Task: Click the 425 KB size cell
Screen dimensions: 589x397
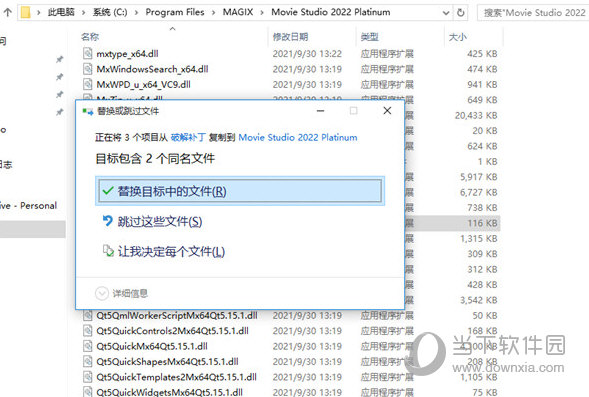Action: (x=482, y=54)
